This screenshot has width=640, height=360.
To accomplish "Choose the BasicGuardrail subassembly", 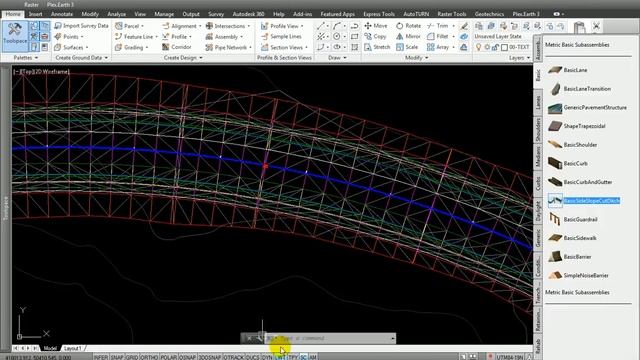I will point(573,220).
